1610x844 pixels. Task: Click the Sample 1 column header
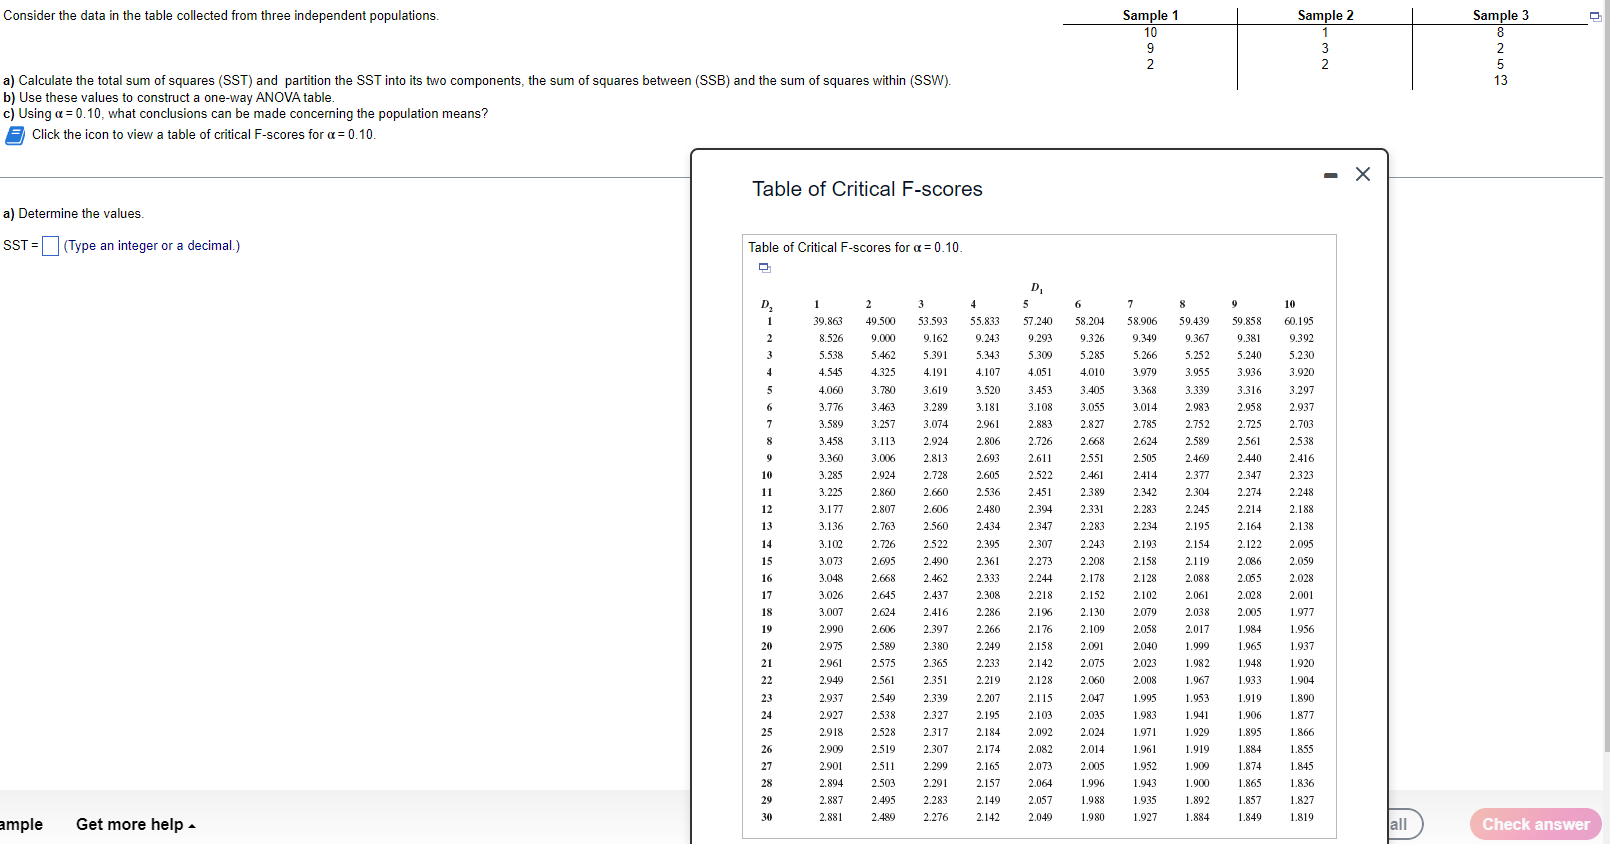tap(1150, 15)
